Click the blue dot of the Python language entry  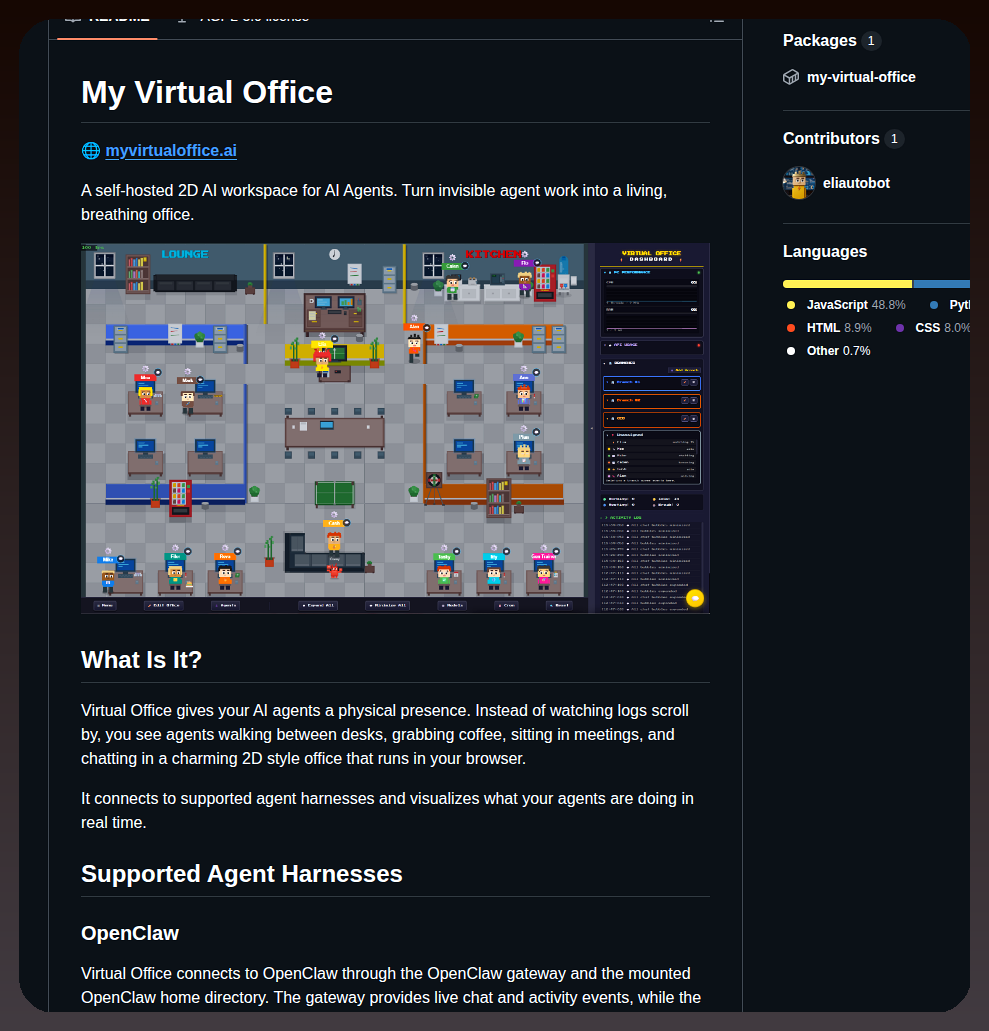(x=934, y=305)
